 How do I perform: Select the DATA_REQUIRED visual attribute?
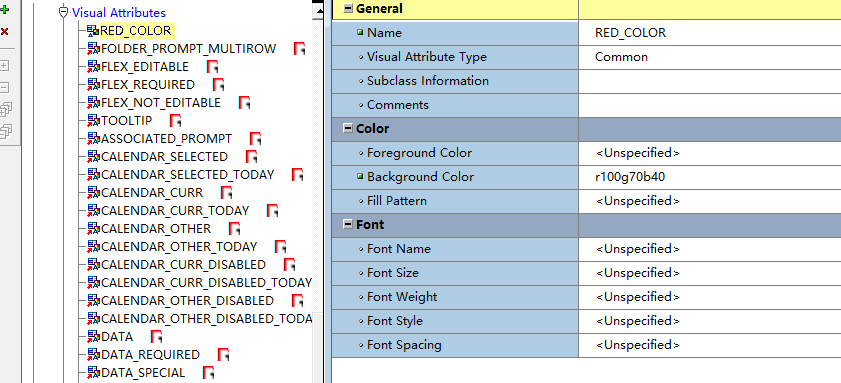point(150,355)
